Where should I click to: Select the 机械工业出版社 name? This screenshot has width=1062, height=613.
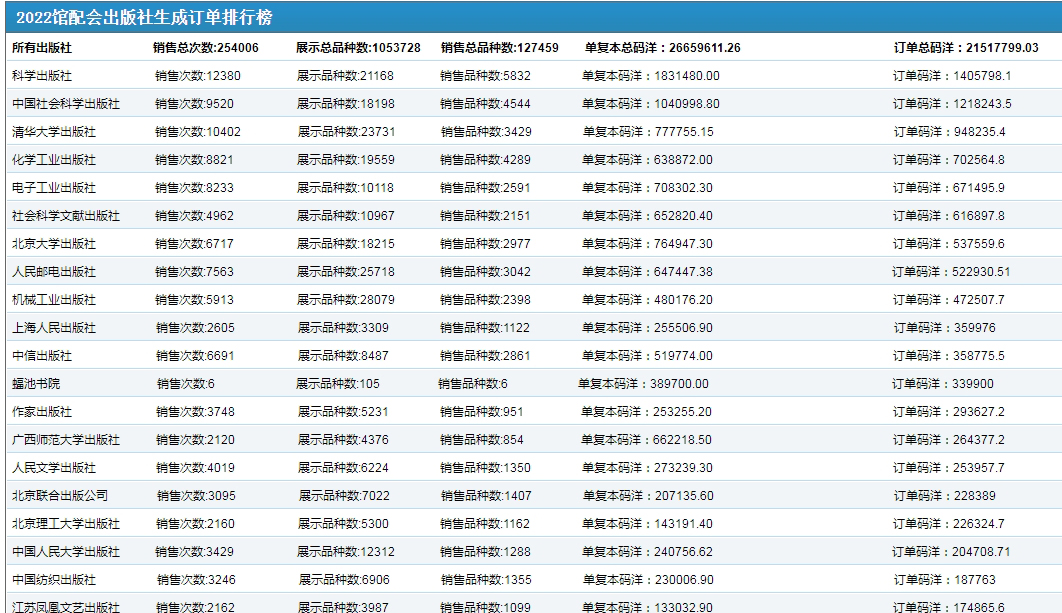[54, 300]
